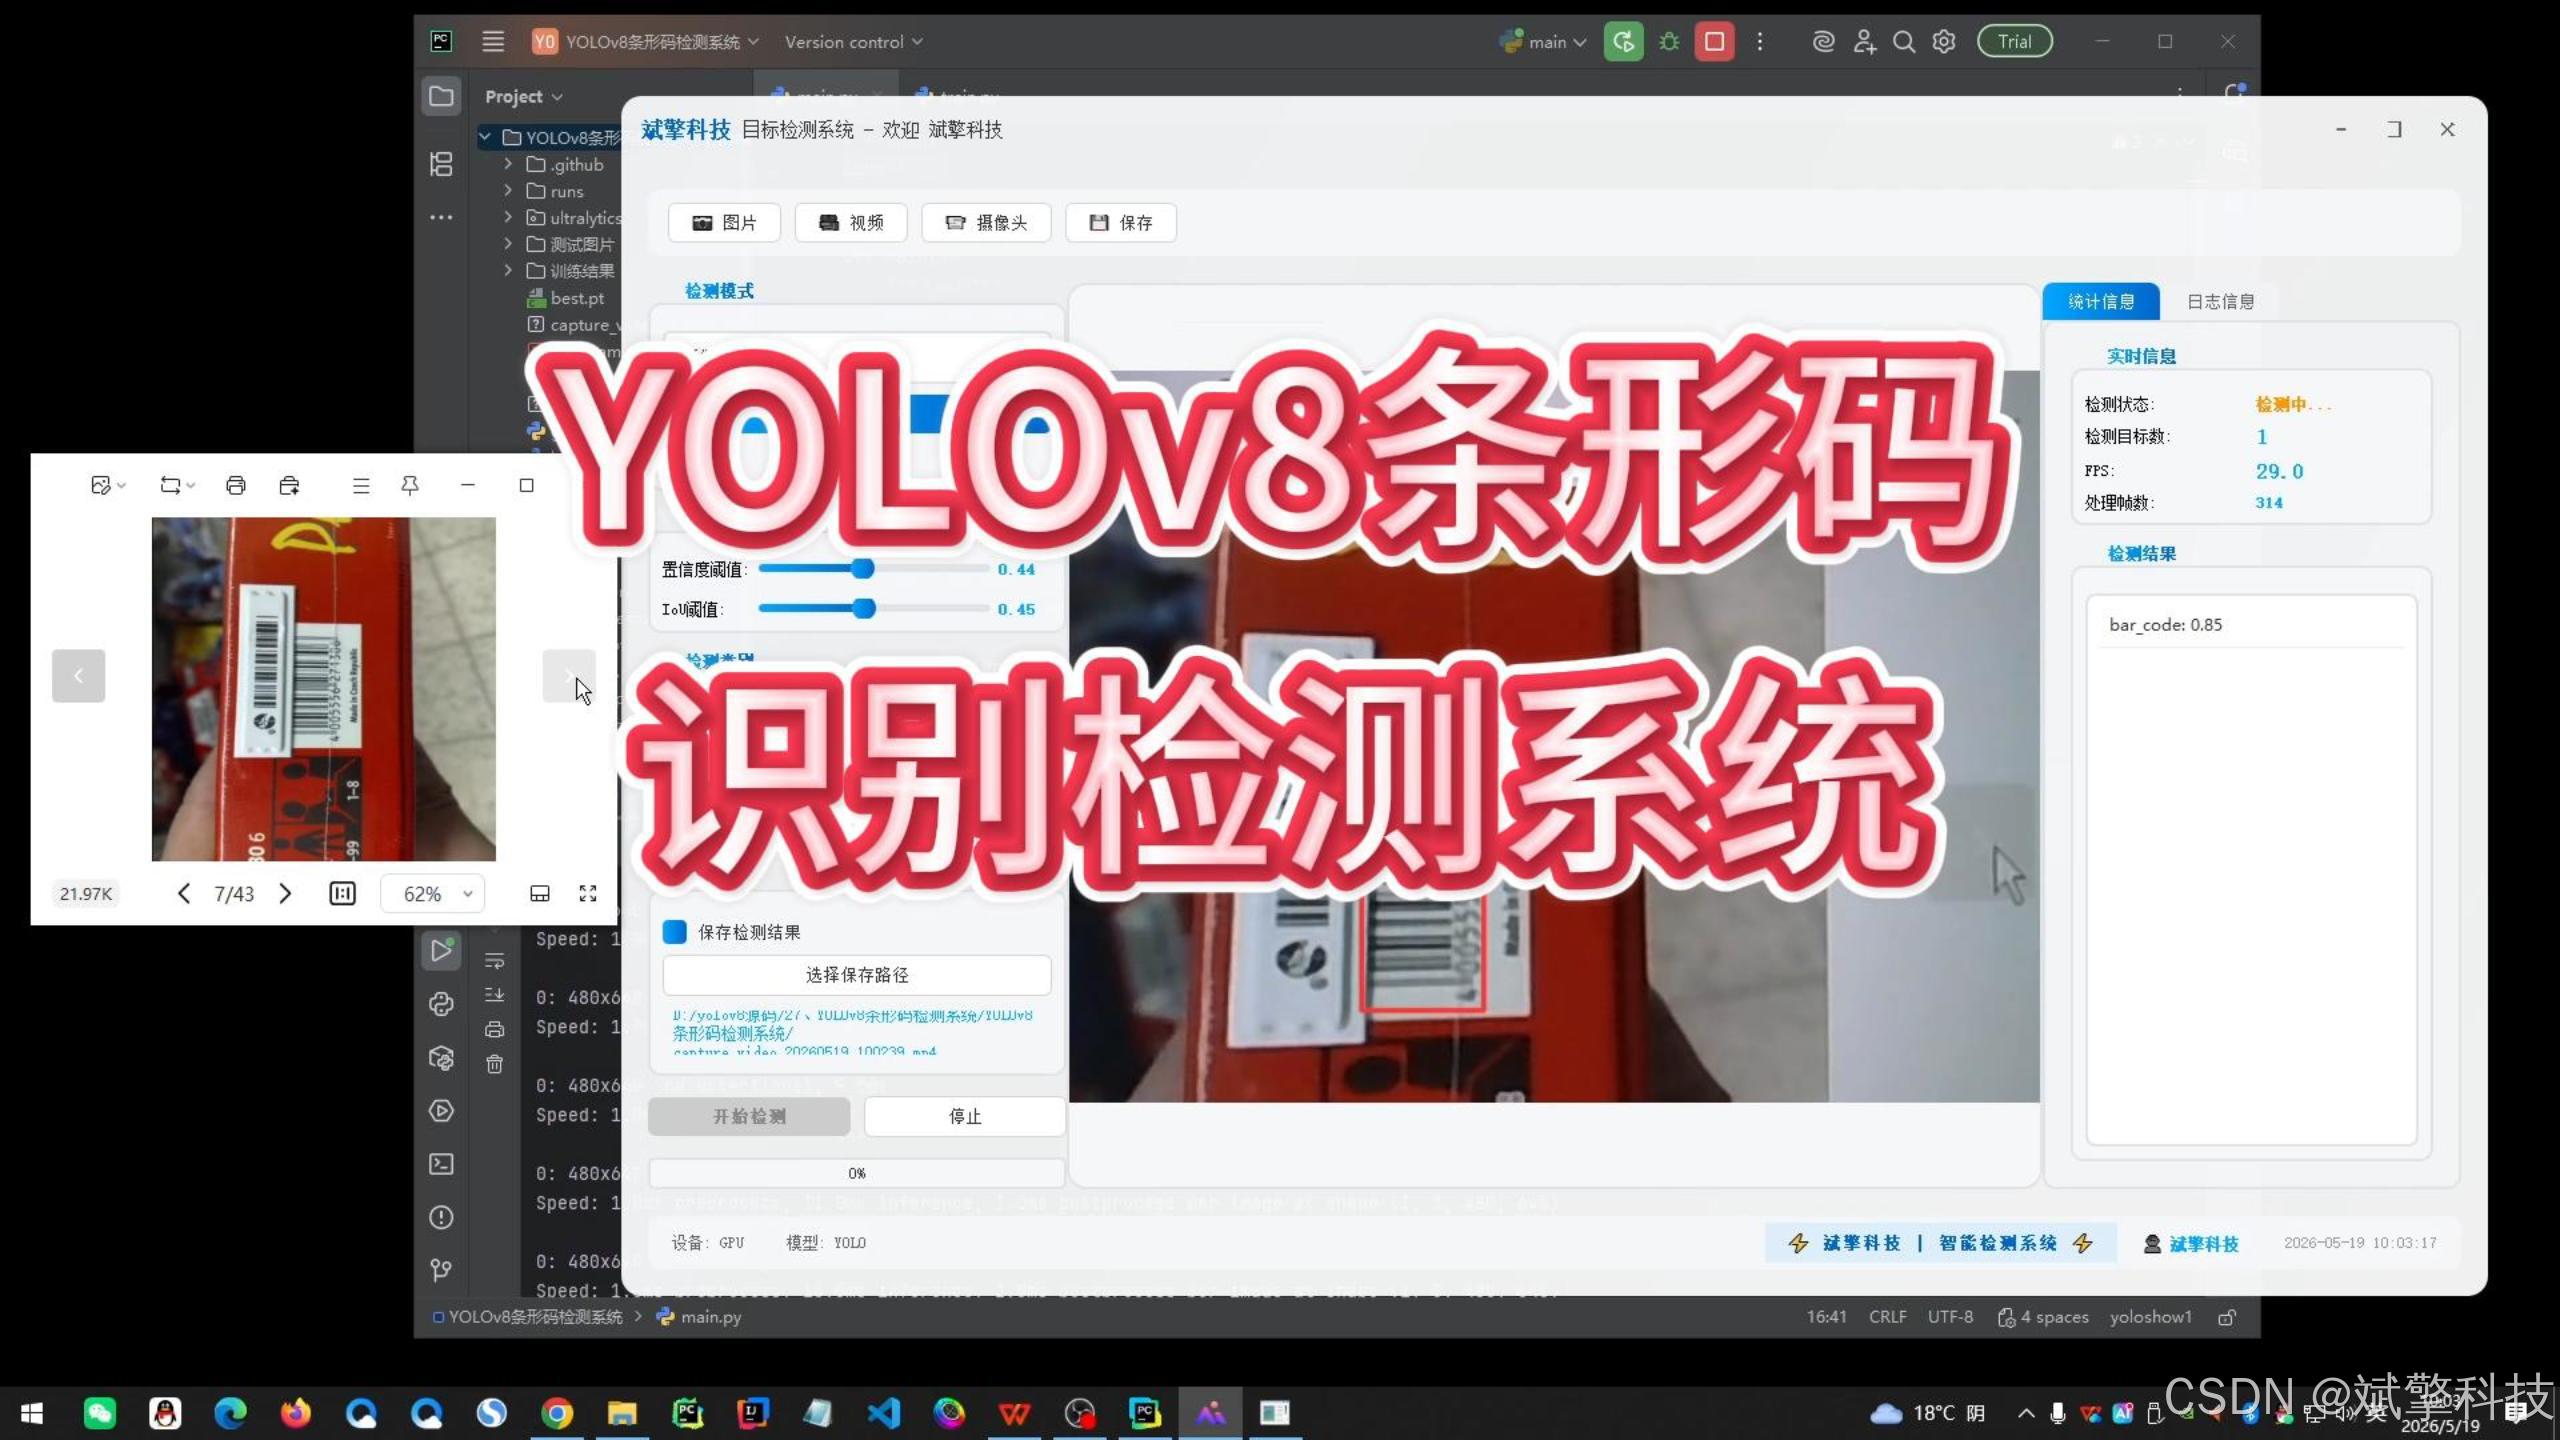Open Version control dropdown
Screen dimensions: 2560x1440
pyautogui.click(x=853, y=41)
